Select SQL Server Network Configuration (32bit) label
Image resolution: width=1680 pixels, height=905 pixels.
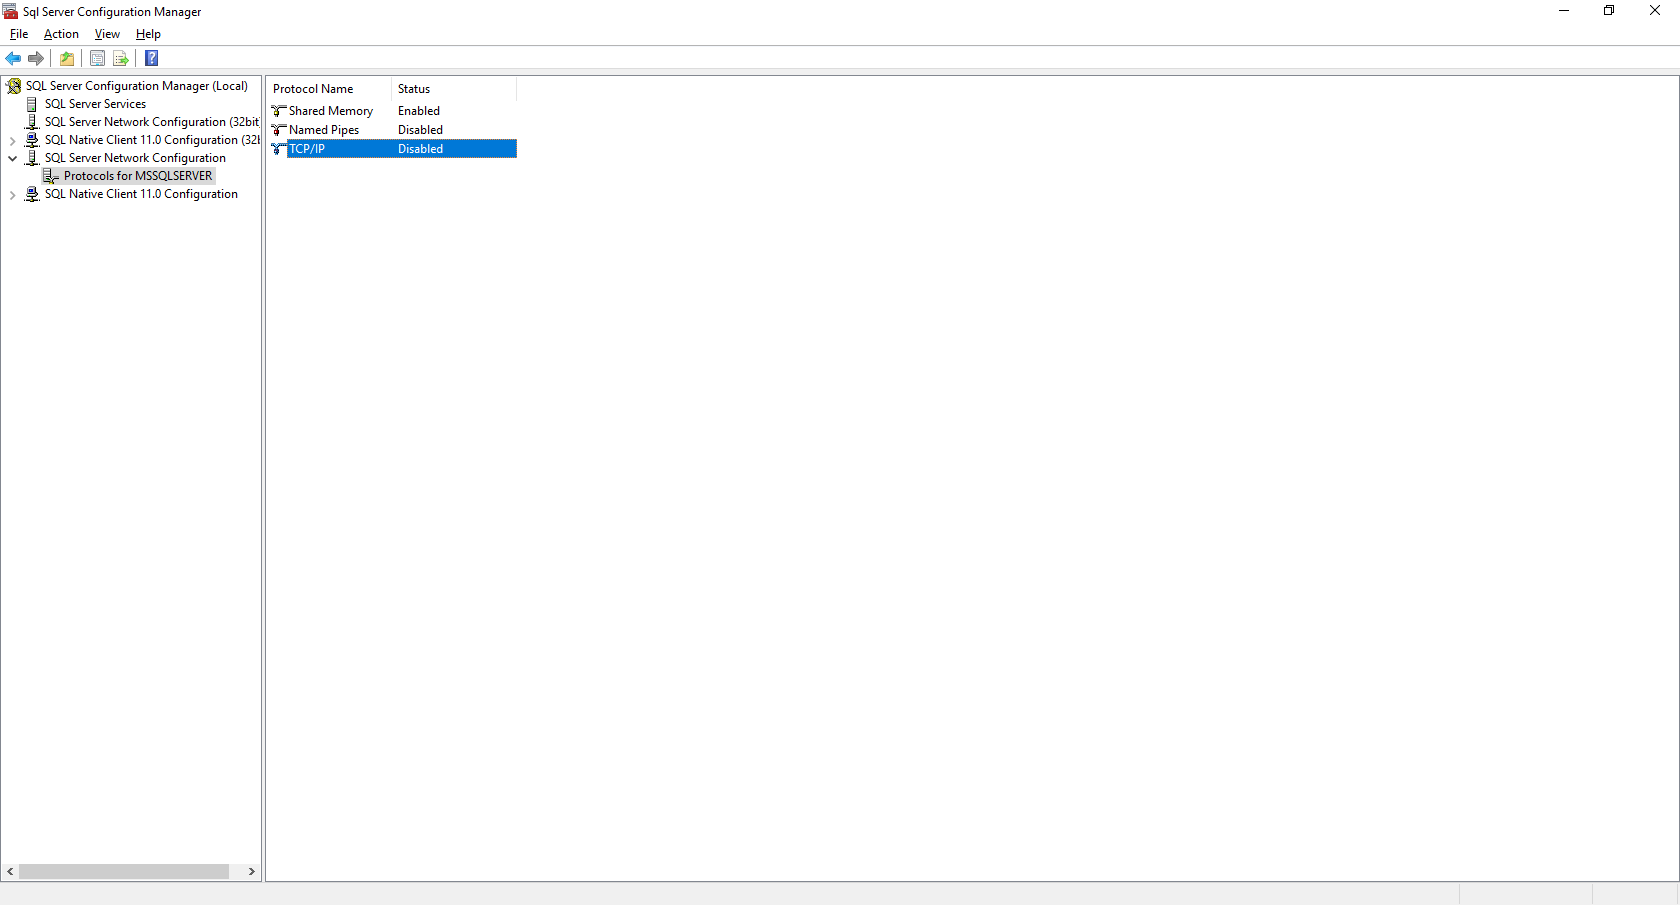click(151, 122)
